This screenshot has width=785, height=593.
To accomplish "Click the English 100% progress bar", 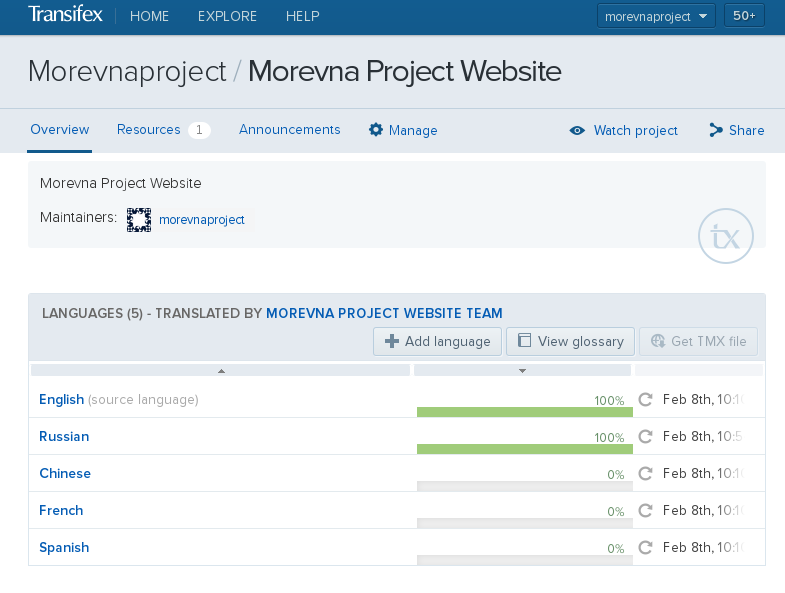I will click(525, 412).
